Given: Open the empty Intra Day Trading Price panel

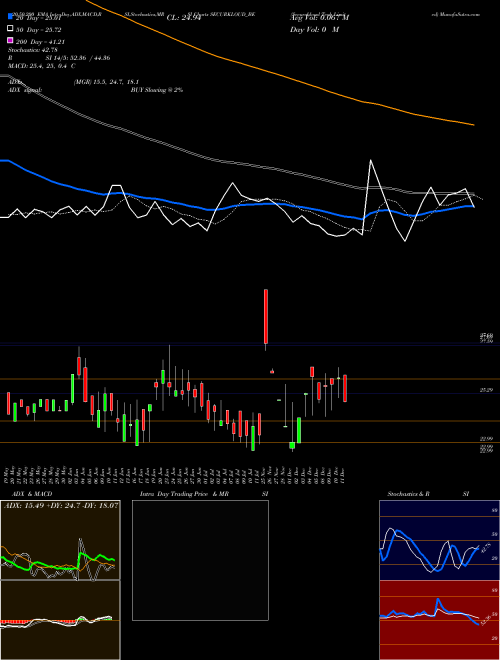Looking at the screenshot, I should (200, 560).
